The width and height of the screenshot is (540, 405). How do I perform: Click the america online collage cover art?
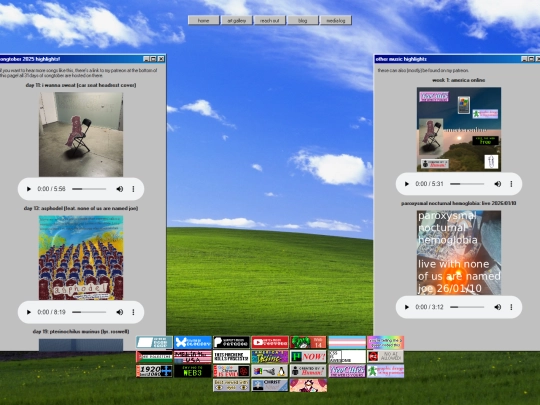[459, 129]
